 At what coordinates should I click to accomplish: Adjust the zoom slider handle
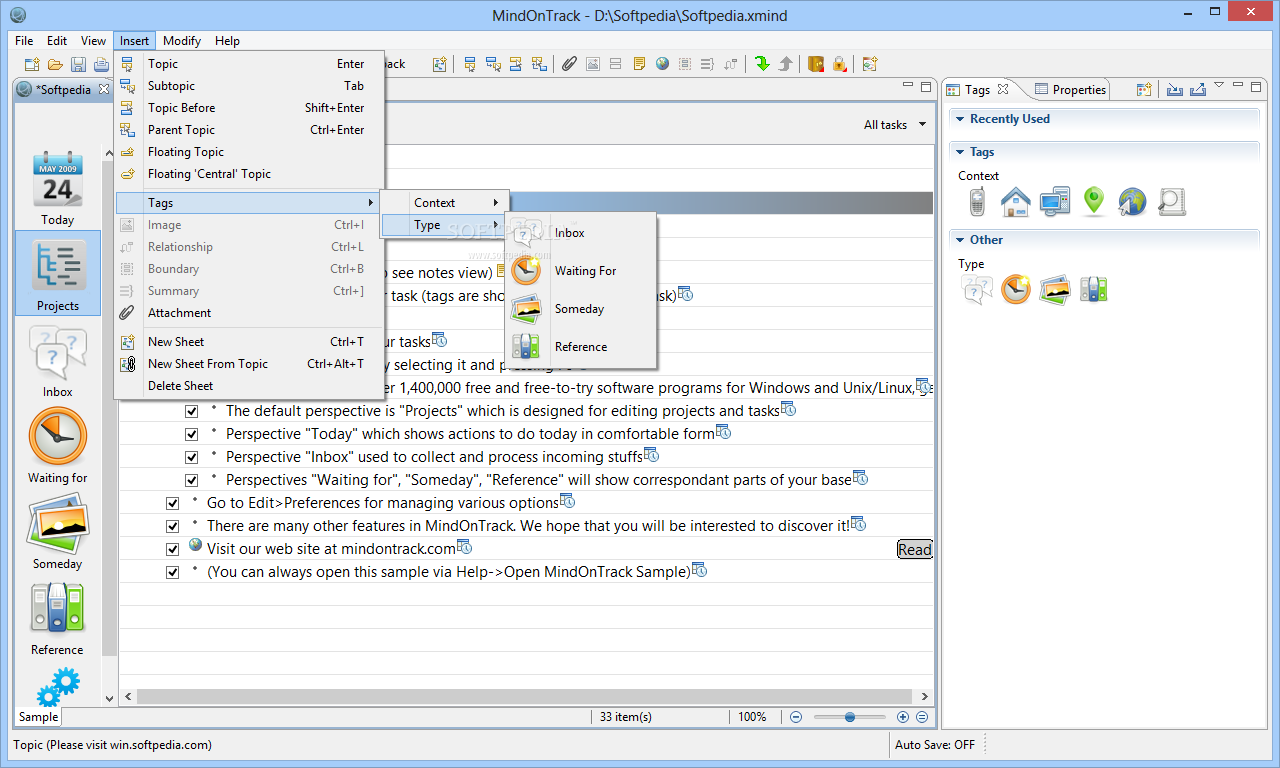(849, 717)
